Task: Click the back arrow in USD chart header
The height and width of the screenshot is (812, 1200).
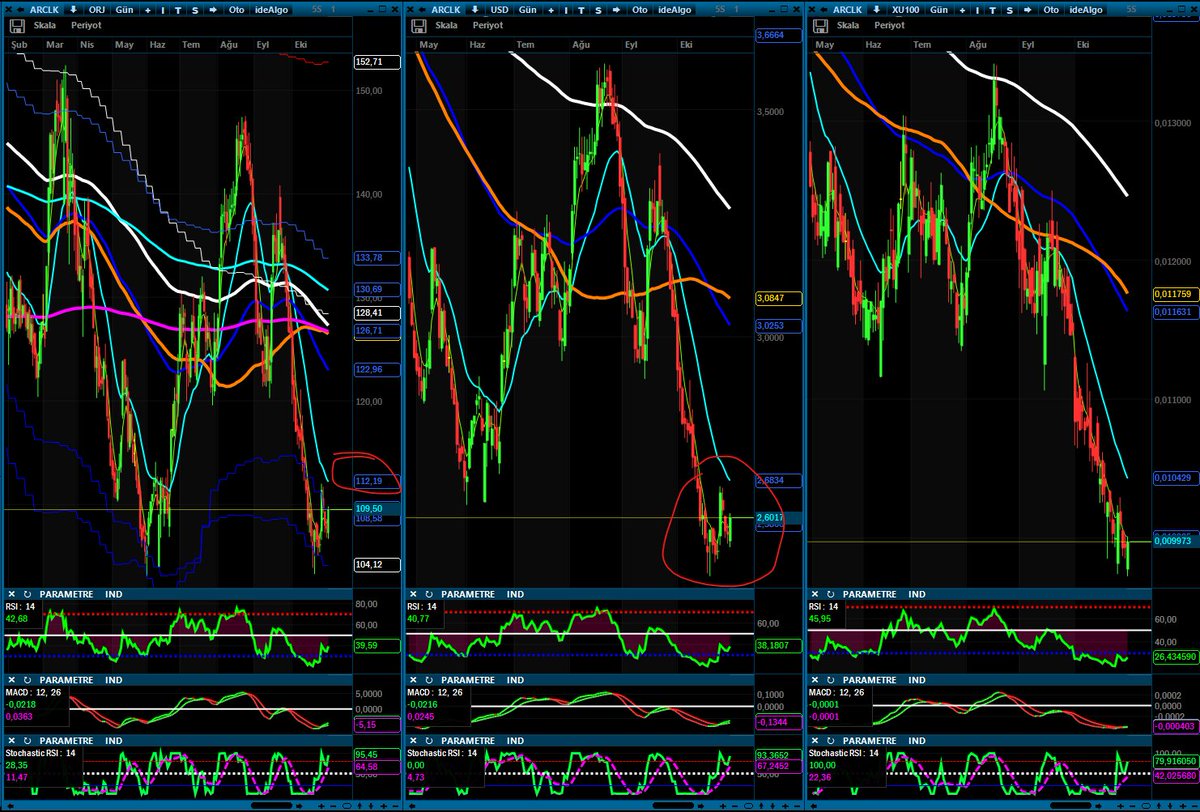Action: 422,10
